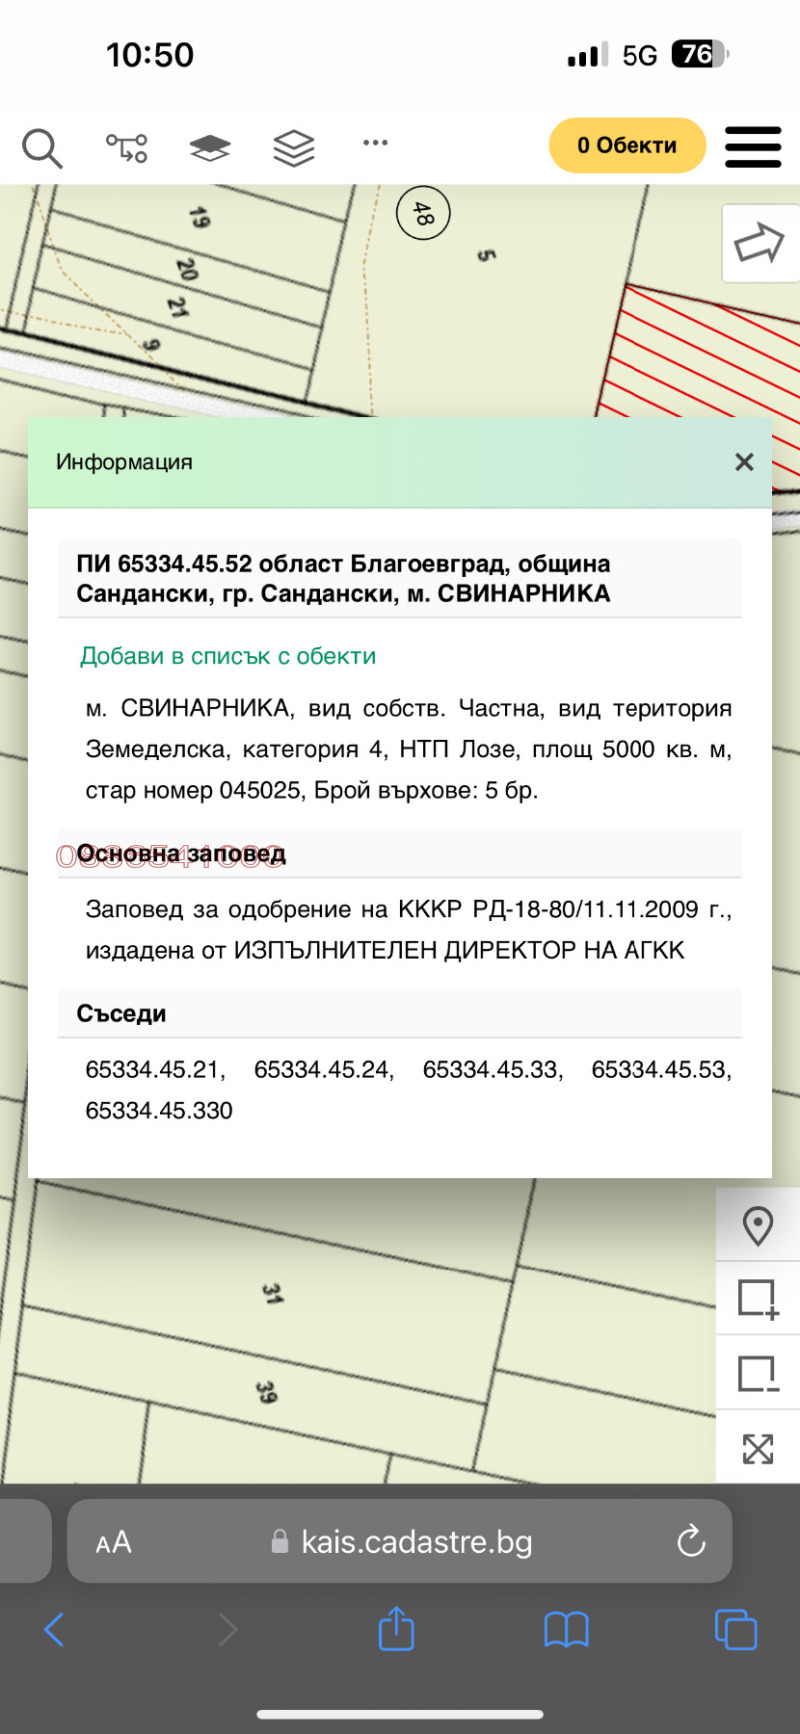
Task: Close the Информация popup
Action: 744,462
